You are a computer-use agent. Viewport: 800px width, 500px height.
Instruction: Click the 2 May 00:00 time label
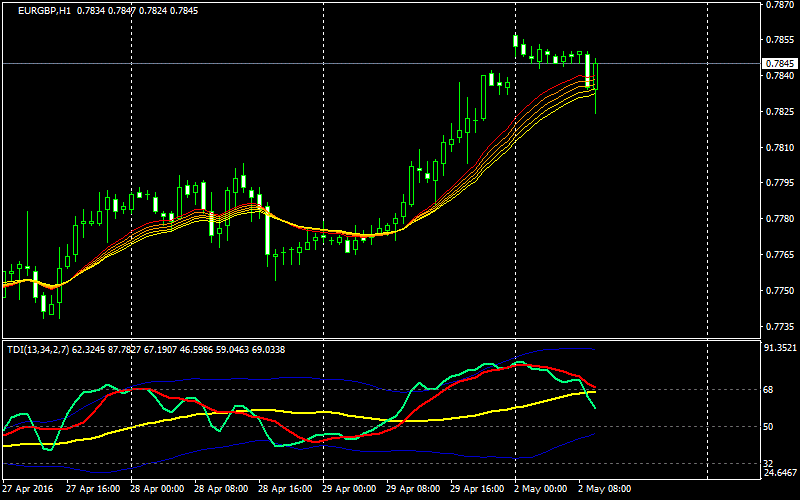(541, 489)
